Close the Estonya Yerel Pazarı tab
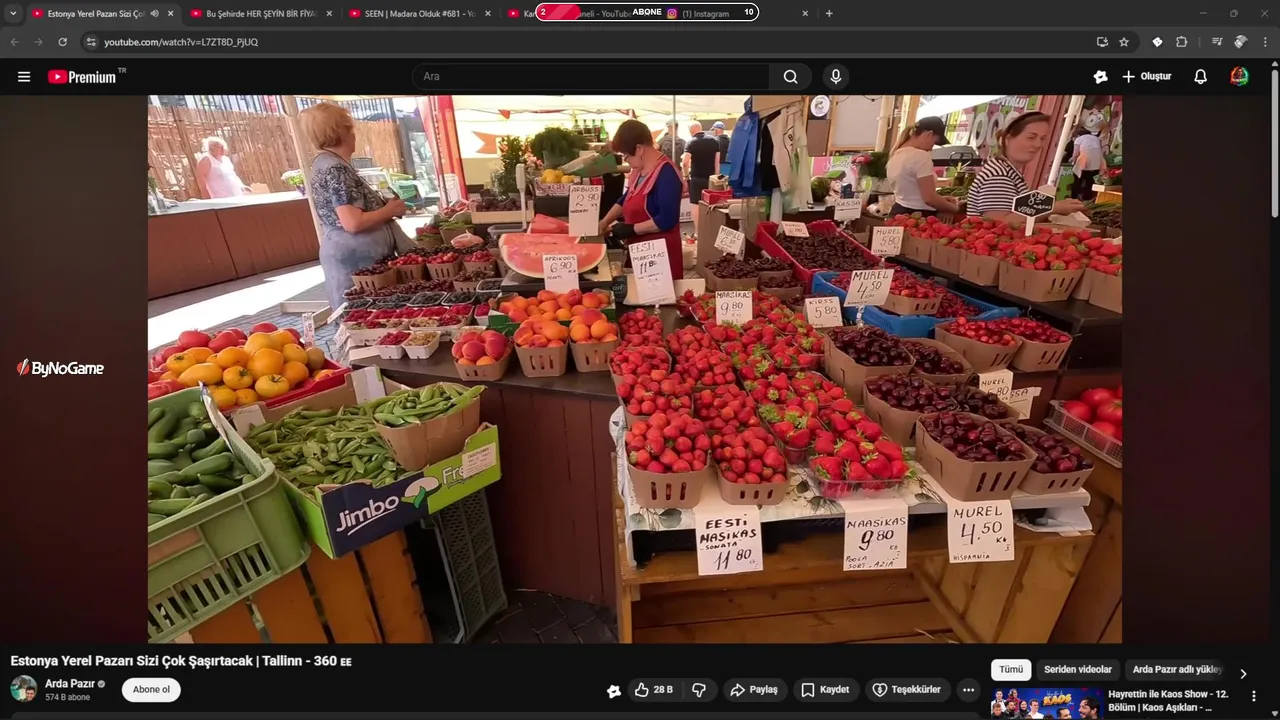The image size is (1280, 720). point(170,14)
